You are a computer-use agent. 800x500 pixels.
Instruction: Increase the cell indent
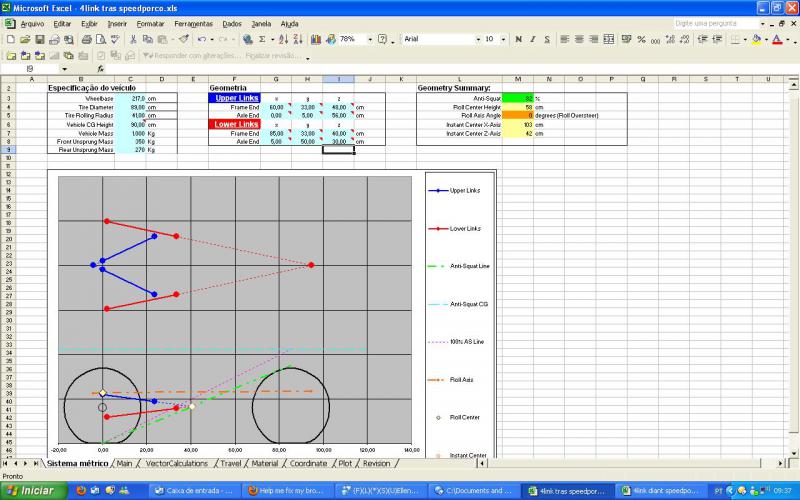[717, 39]
